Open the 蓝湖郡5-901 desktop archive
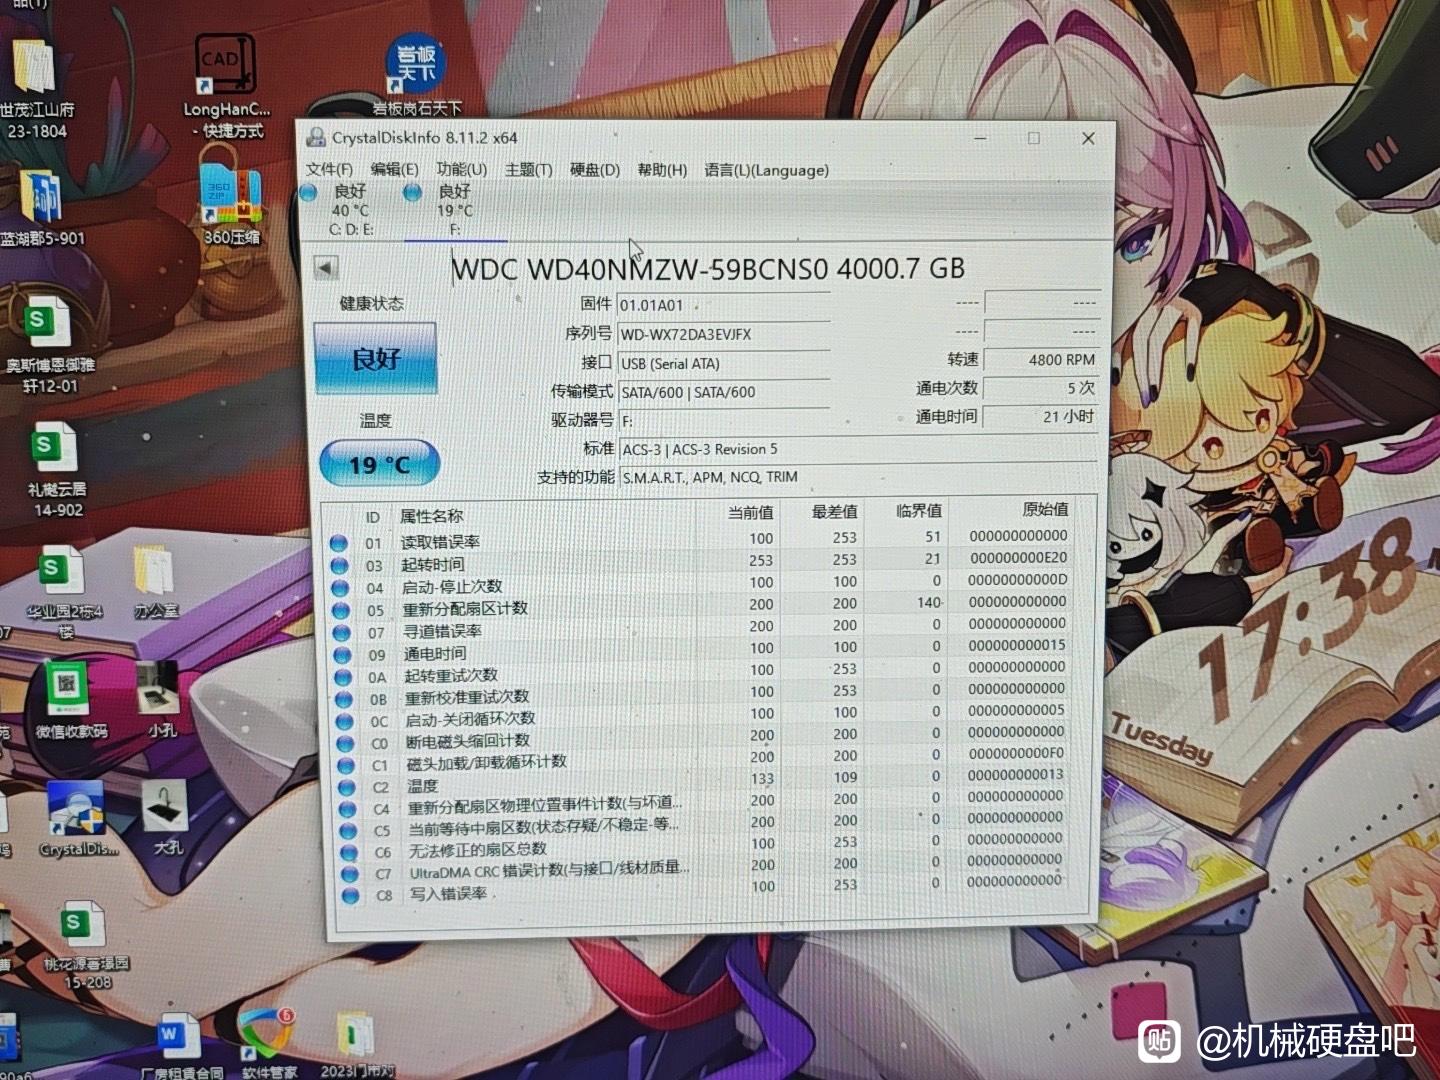1440x1080 pixels. [x=40, y=208]
